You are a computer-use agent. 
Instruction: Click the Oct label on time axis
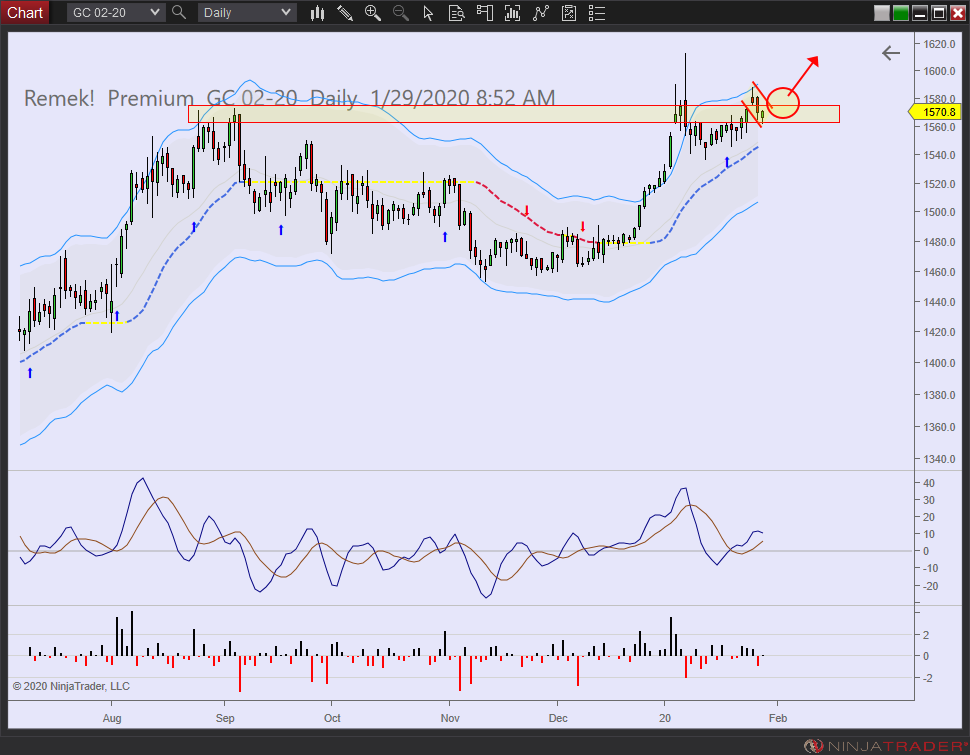tap(332, 718)
